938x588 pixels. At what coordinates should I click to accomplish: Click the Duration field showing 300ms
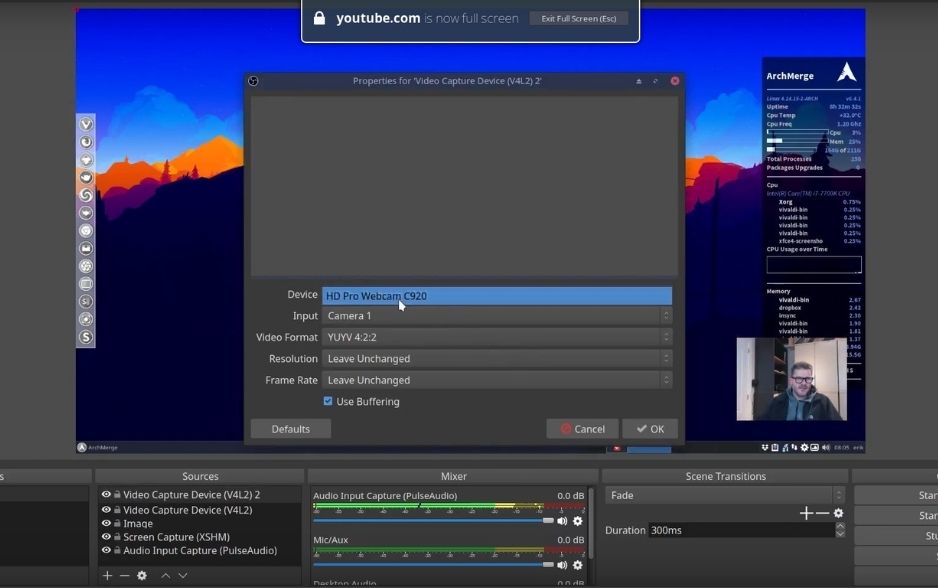coord(742,530)
